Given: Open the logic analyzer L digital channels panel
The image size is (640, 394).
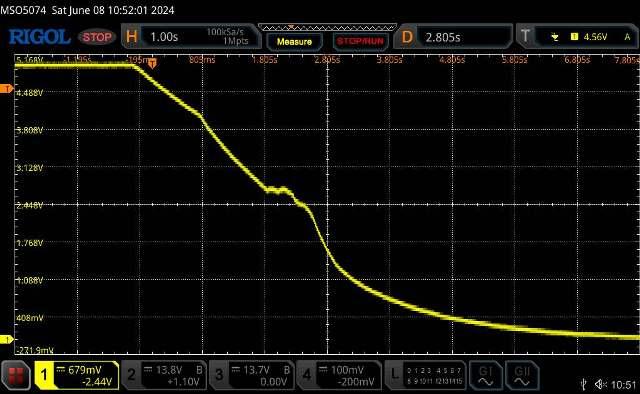Looking at the screenshot, I should (425, 375).
